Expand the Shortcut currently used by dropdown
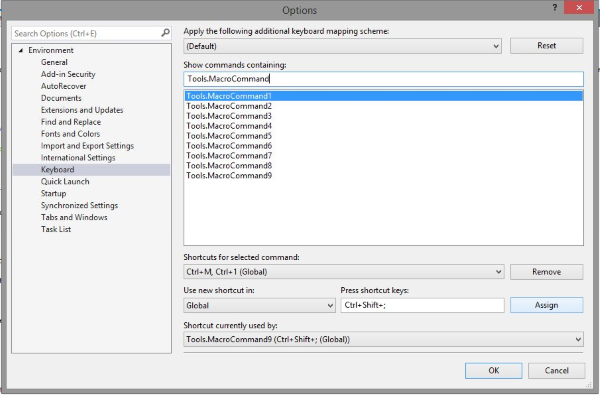The width and height of the screenshot is (600, 396). (x=383, y=339)
